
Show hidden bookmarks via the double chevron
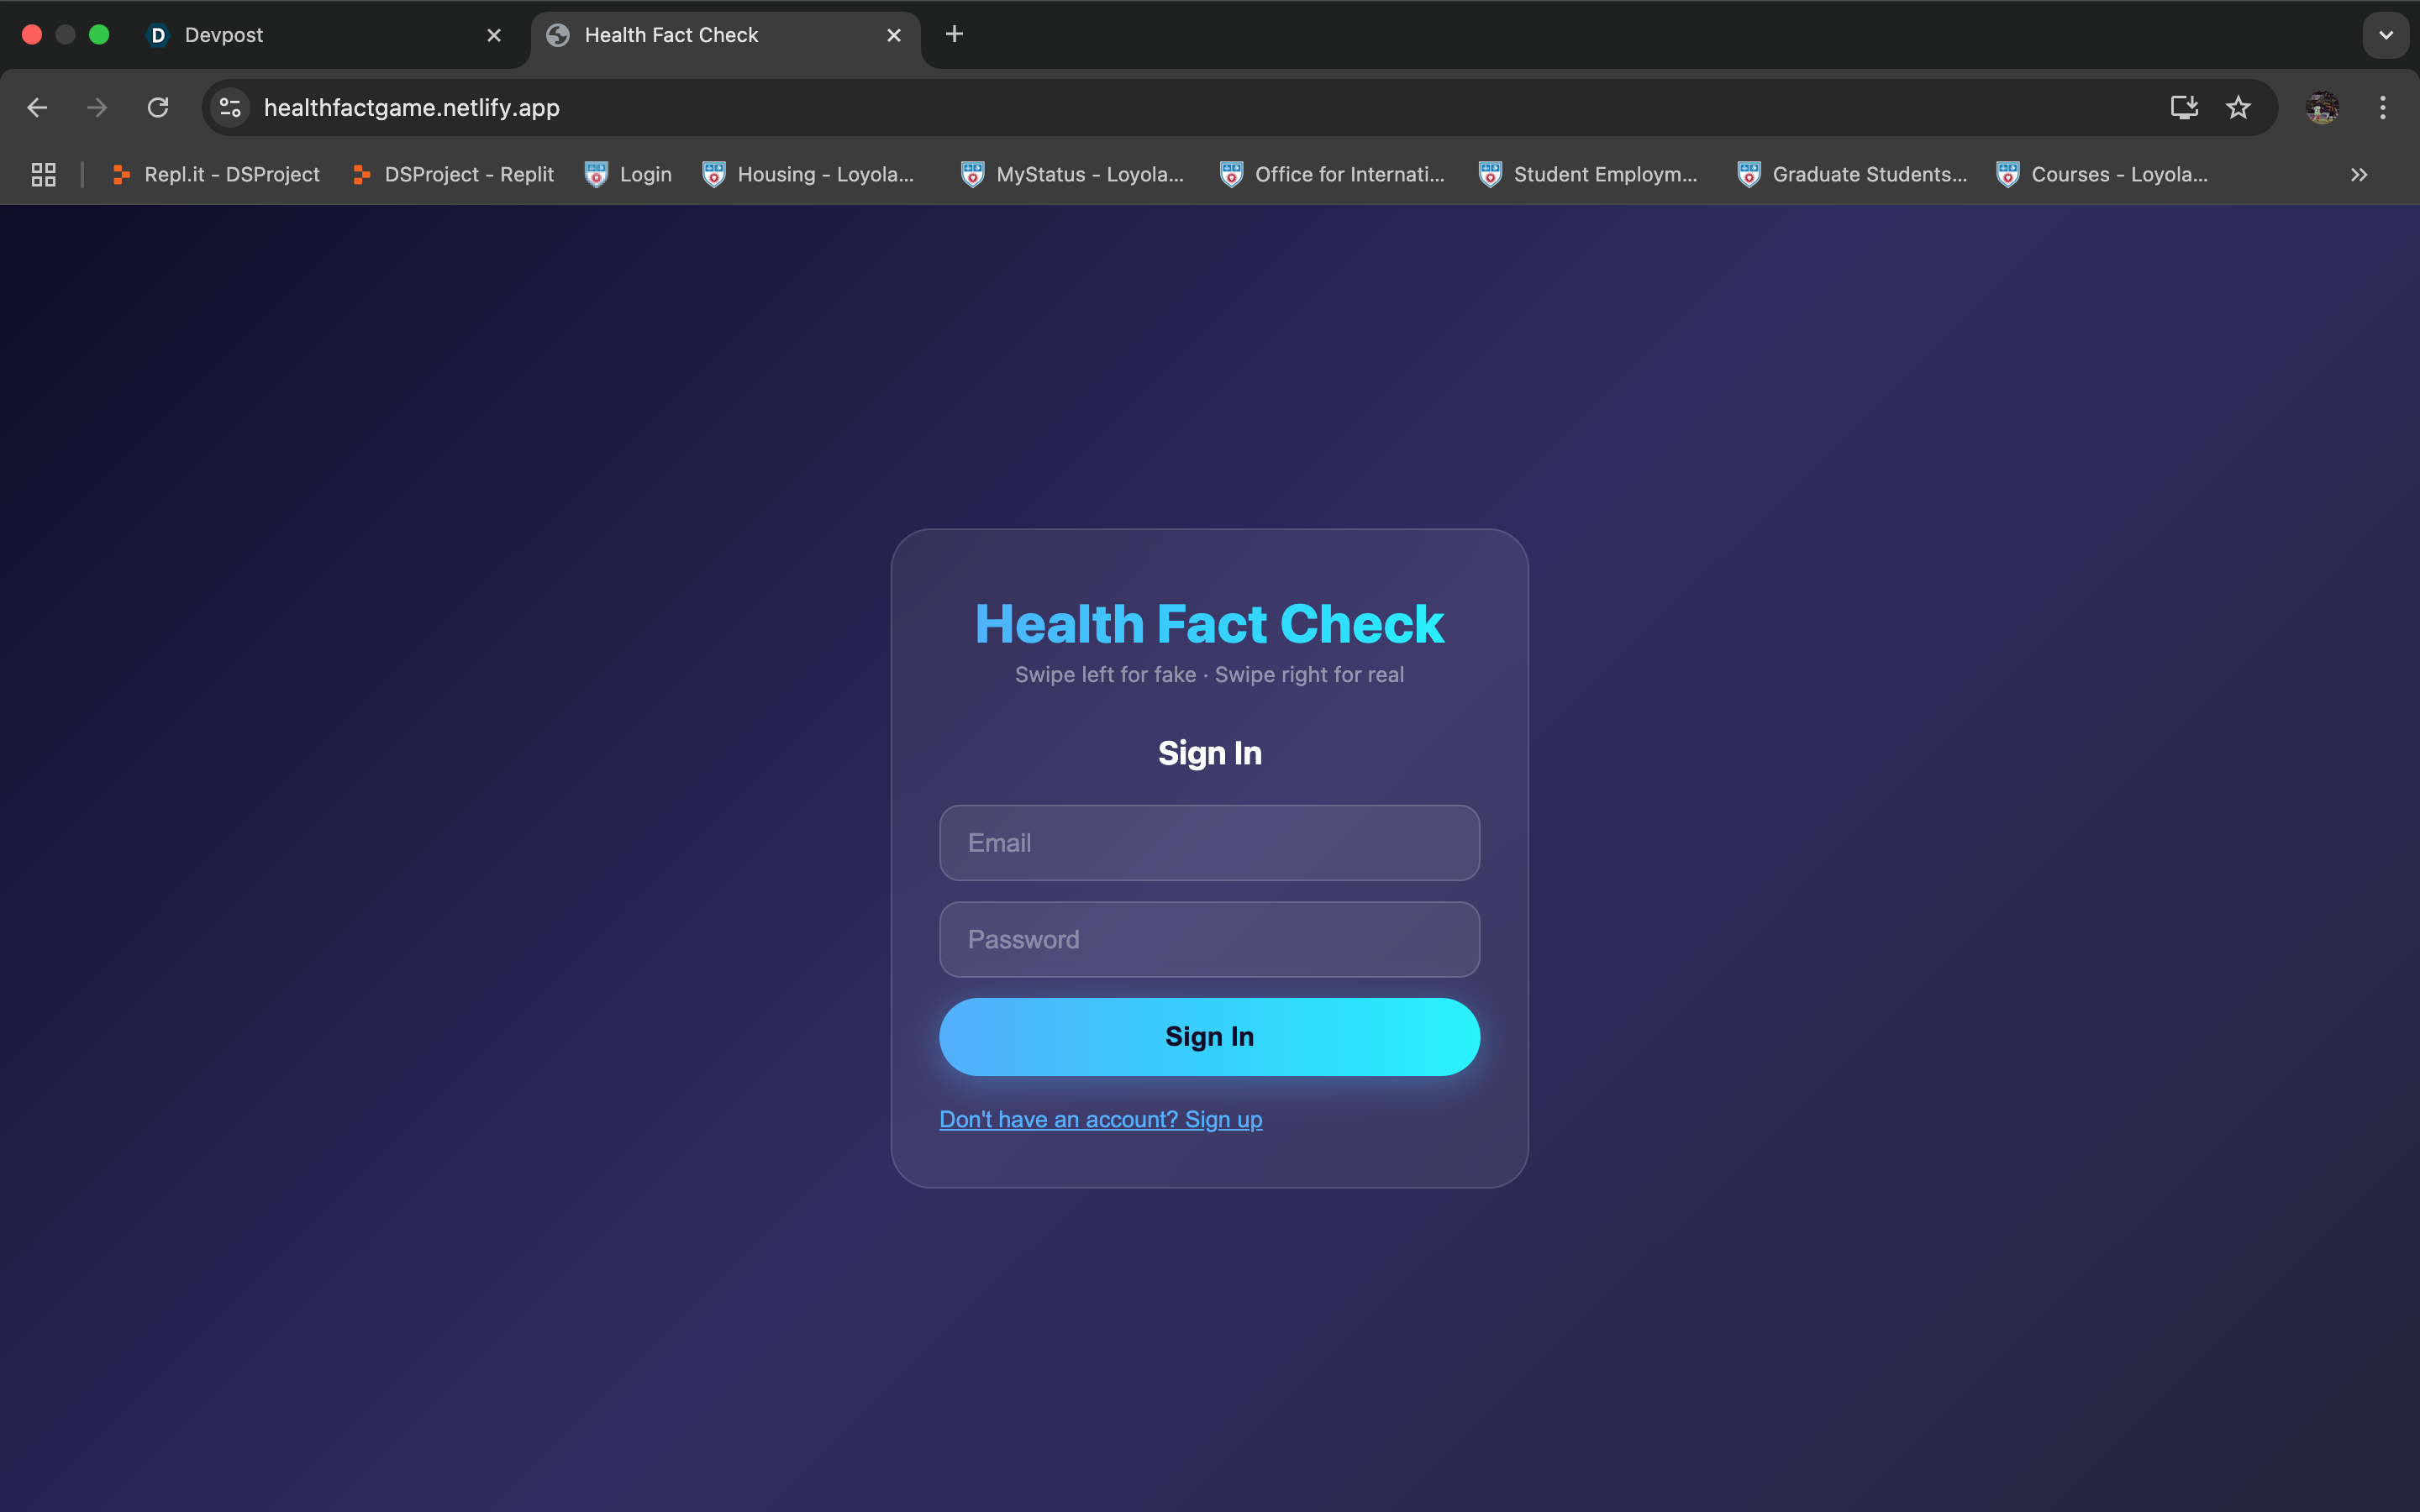(2359, 174)
